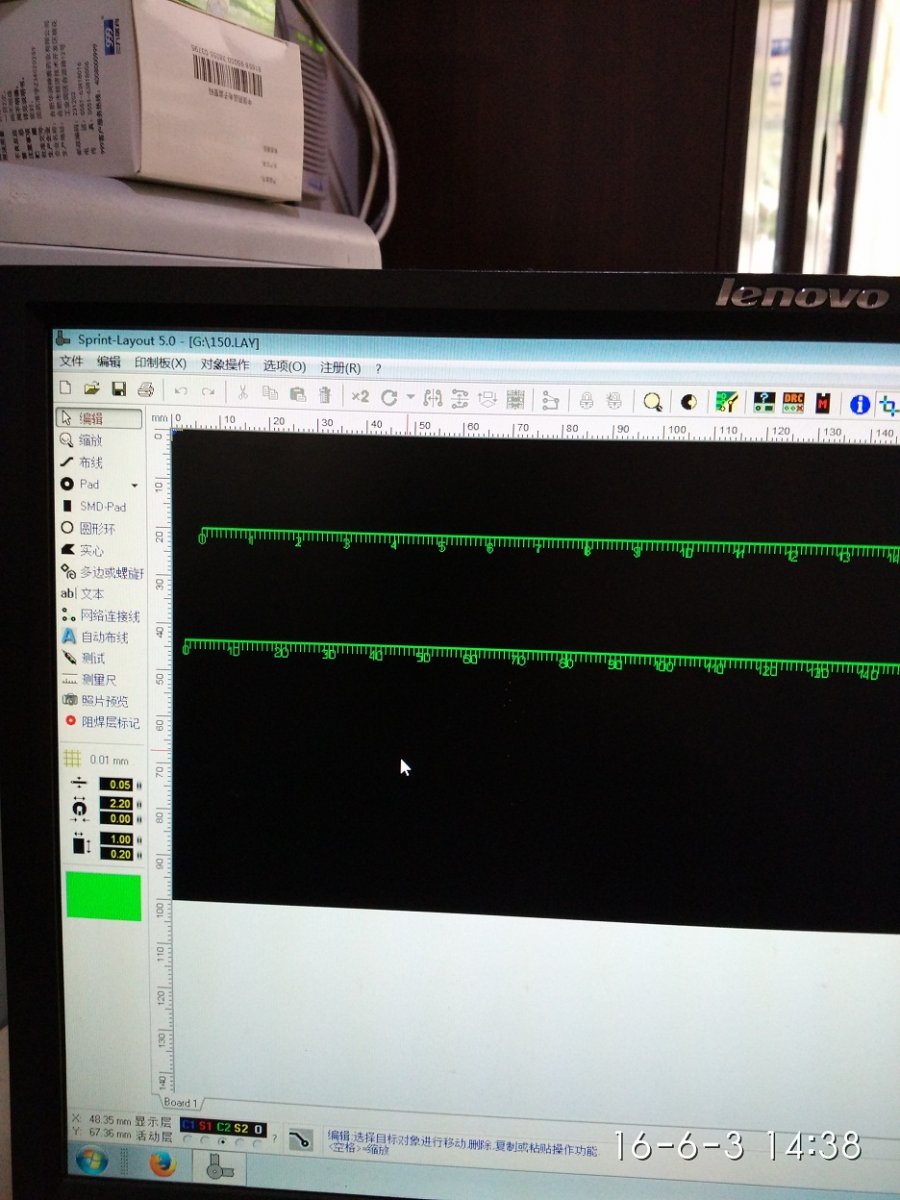Screen dimensions: 900x1200
Task: Open the 照片预览 photo view
Action: 102,701
